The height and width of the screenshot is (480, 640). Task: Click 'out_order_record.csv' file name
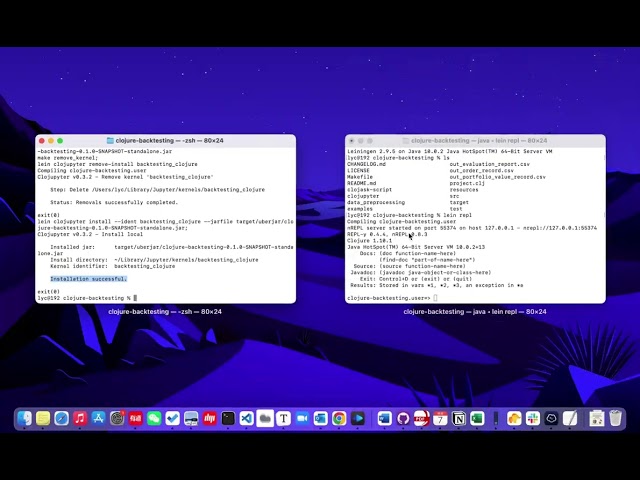(482, 171)
